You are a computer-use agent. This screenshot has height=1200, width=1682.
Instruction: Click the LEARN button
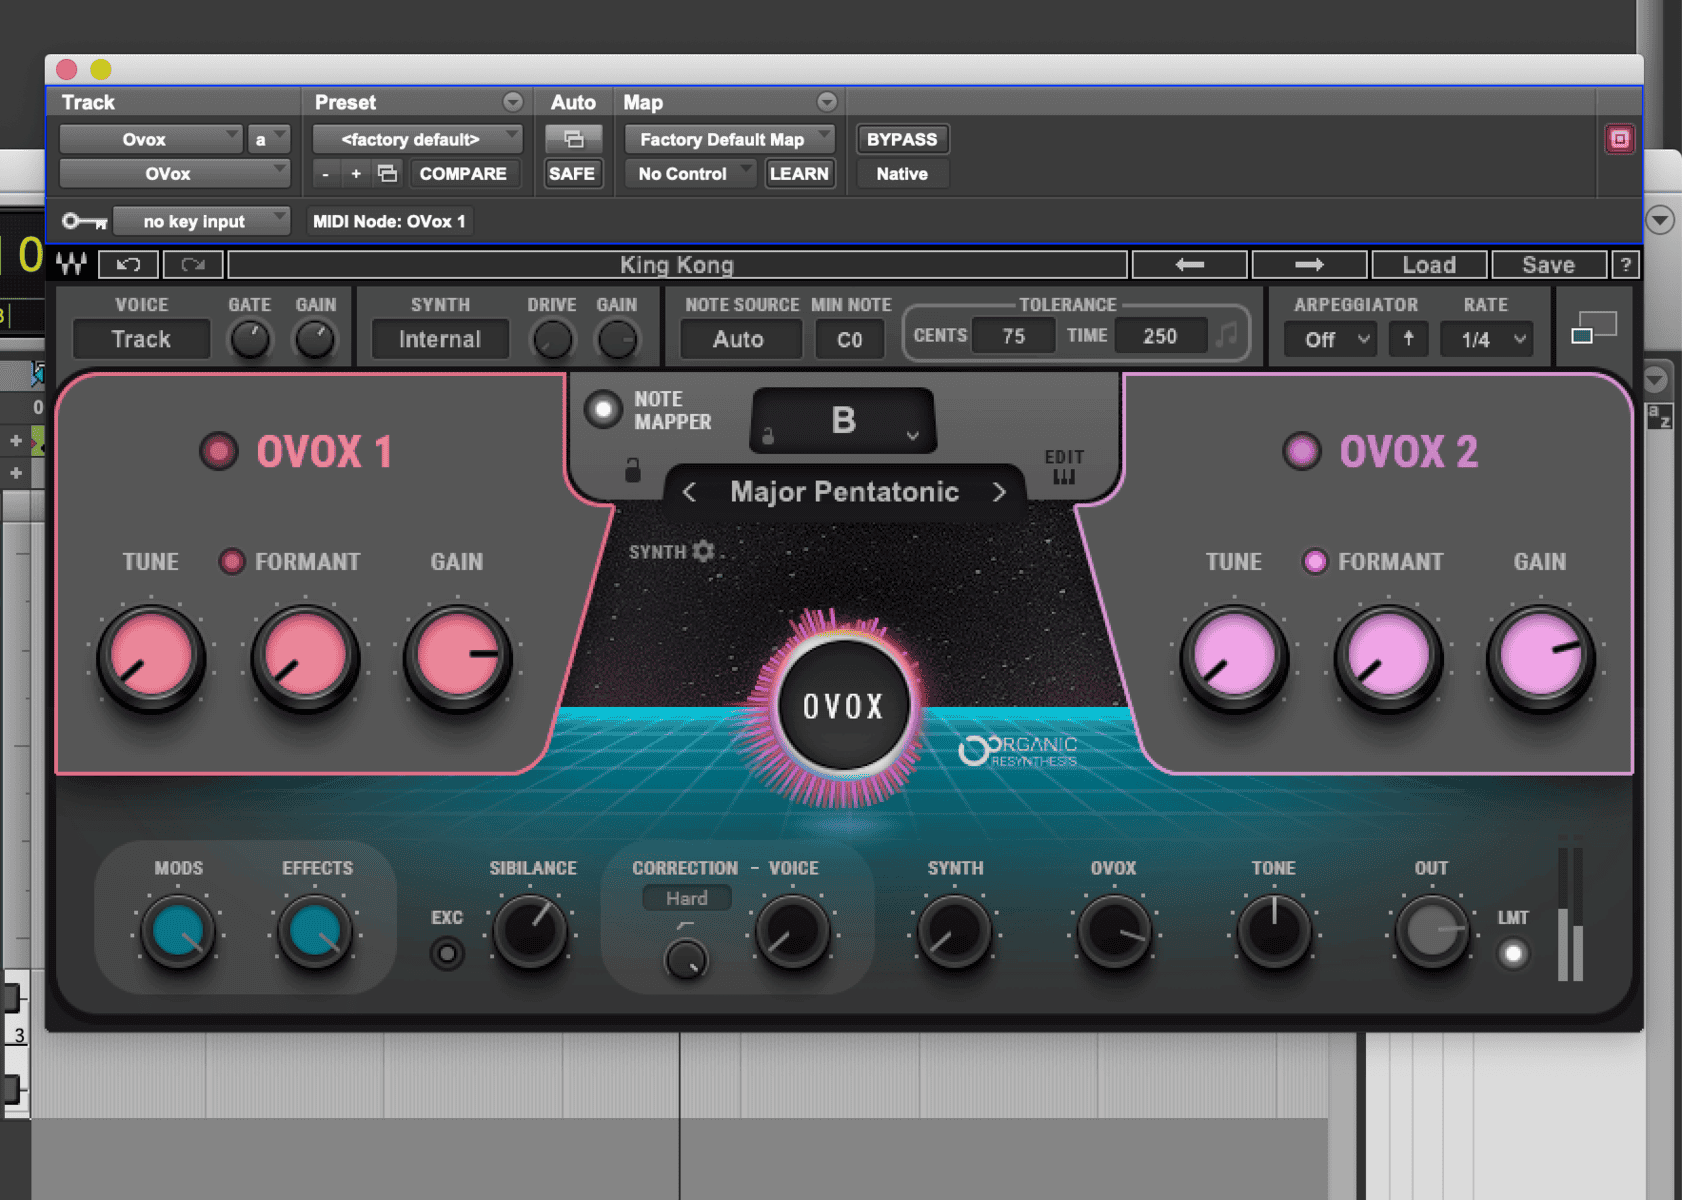tap(799, 173)
